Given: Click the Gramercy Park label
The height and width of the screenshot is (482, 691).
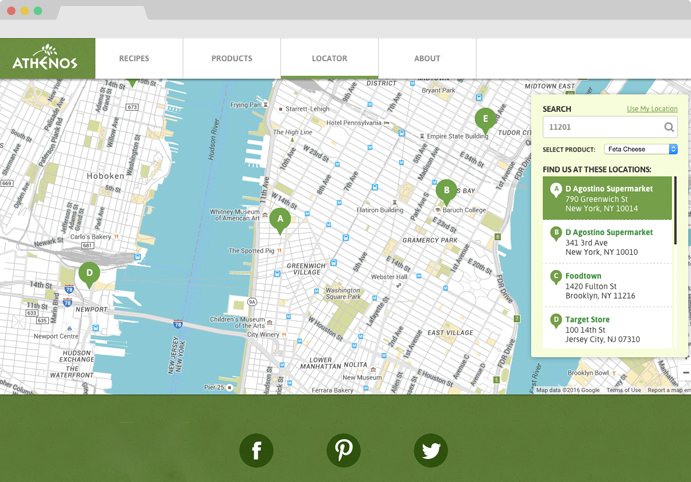Looking at the screenshot, I should point(430,240).
